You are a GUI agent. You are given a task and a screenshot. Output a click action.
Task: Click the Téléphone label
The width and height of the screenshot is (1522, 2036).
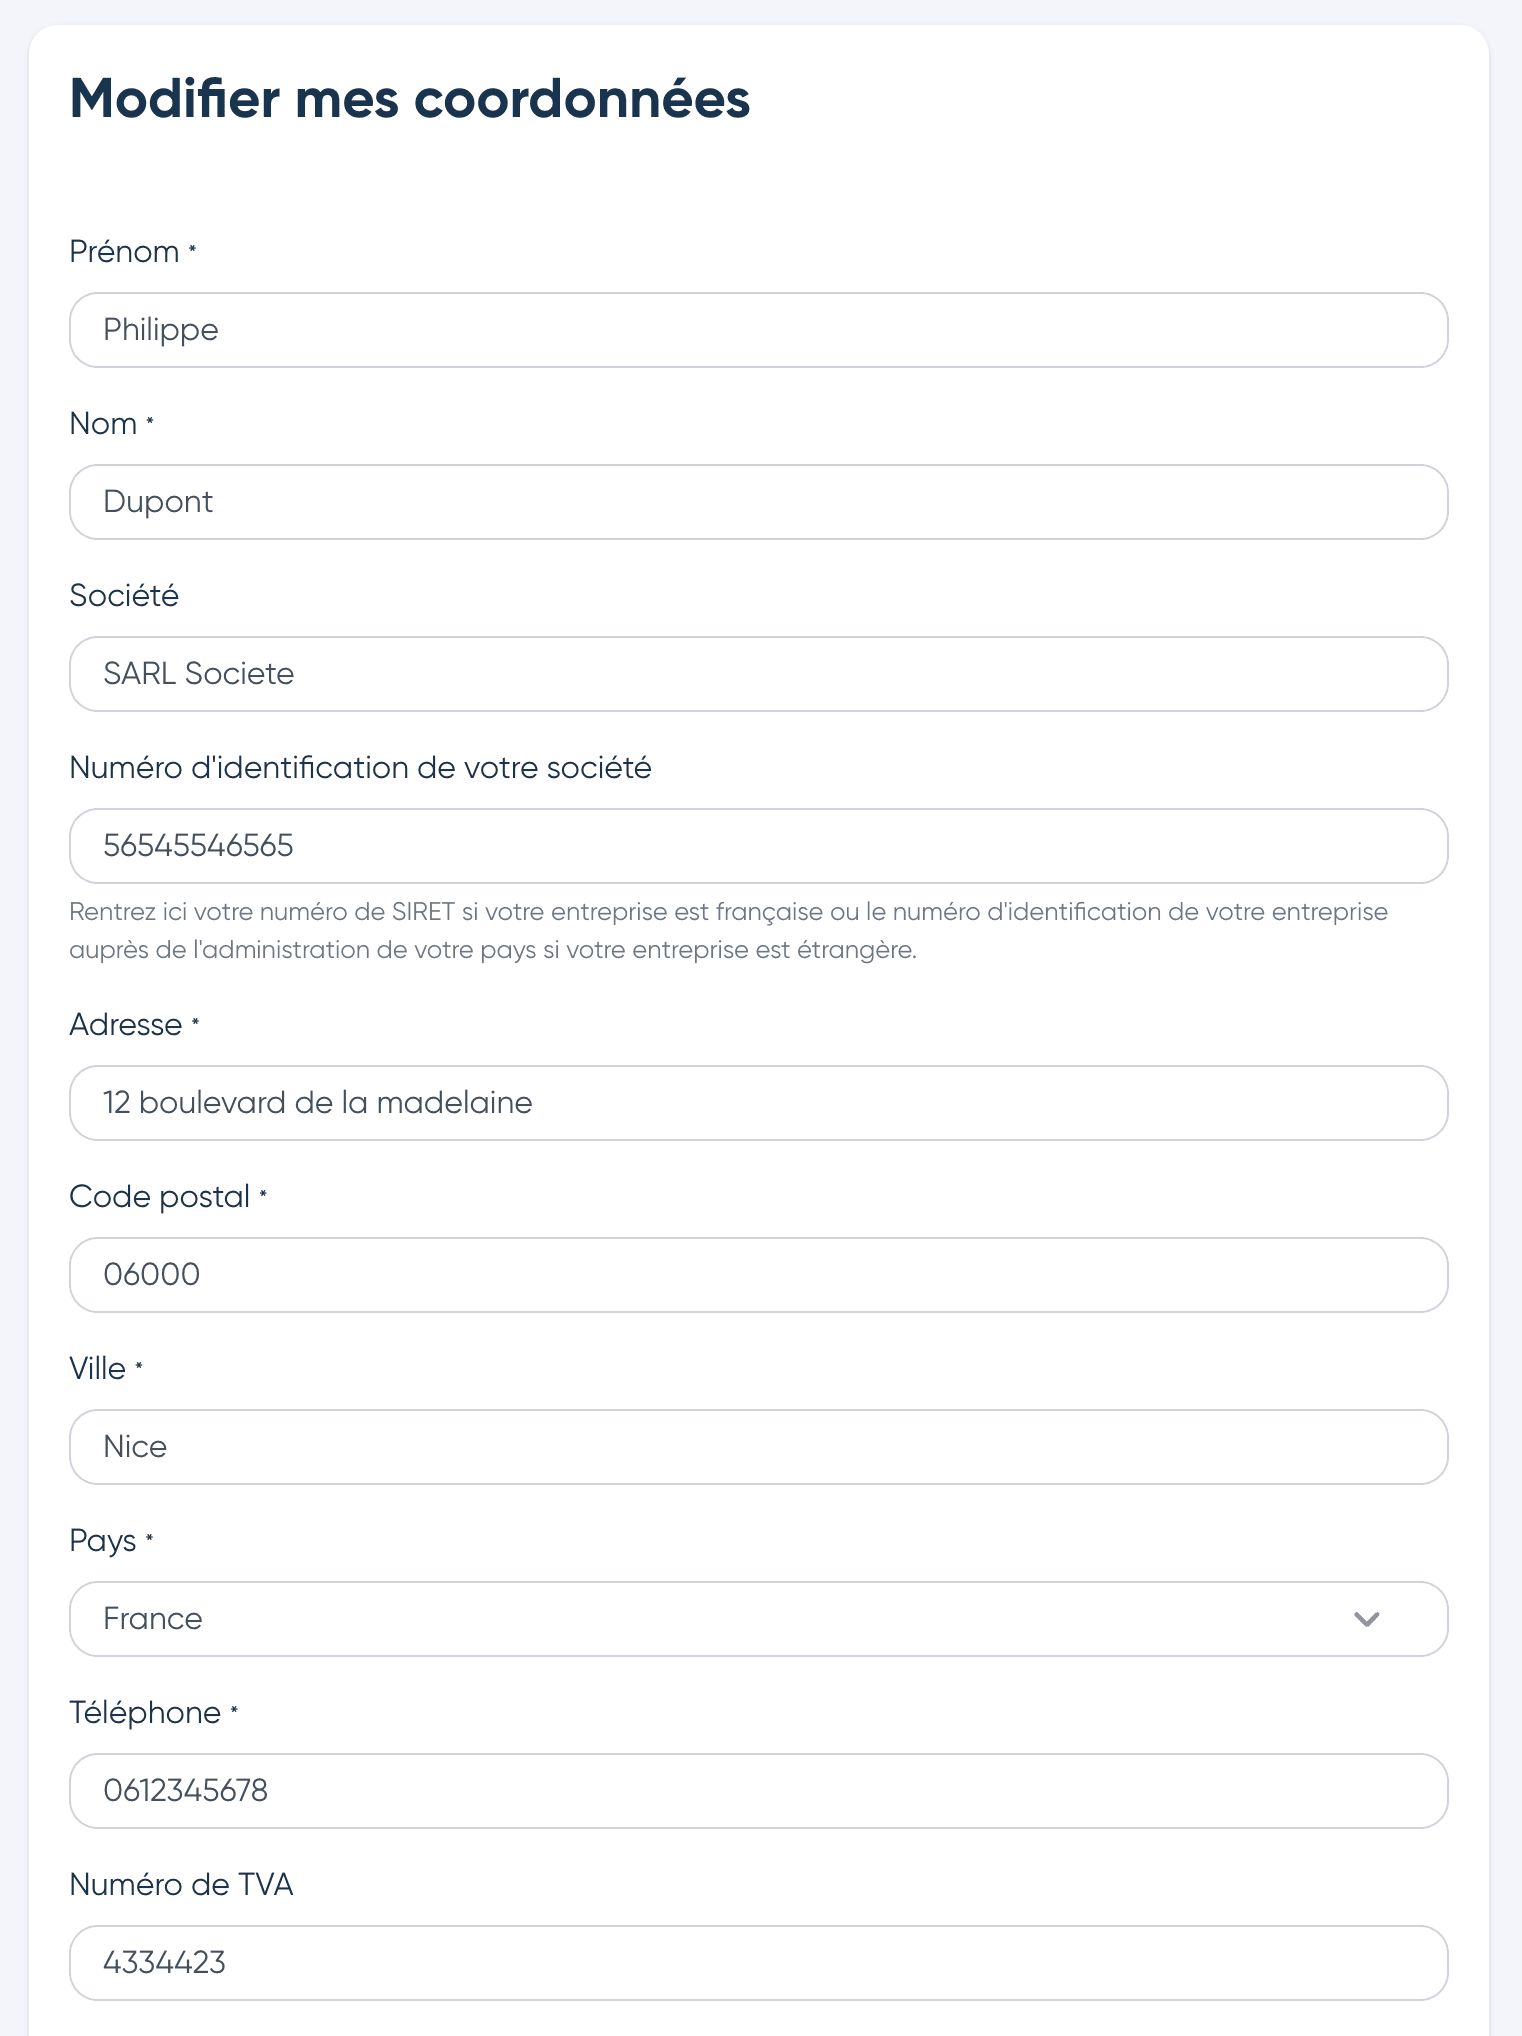pos(145,1712)
